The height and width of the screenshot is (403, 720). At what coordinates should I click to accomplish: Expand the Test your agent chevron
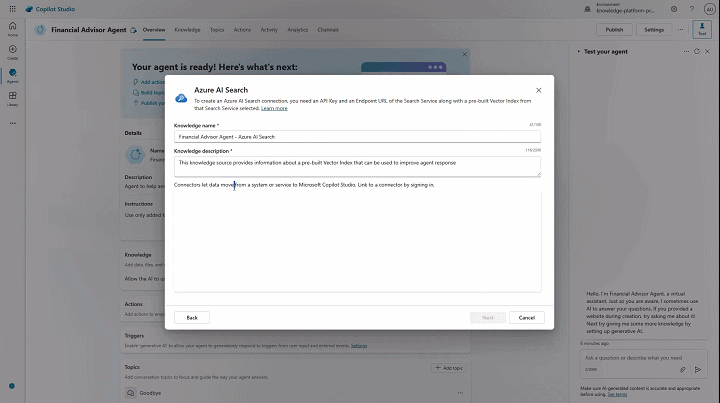pyautogui.click(x=579, y=49)
